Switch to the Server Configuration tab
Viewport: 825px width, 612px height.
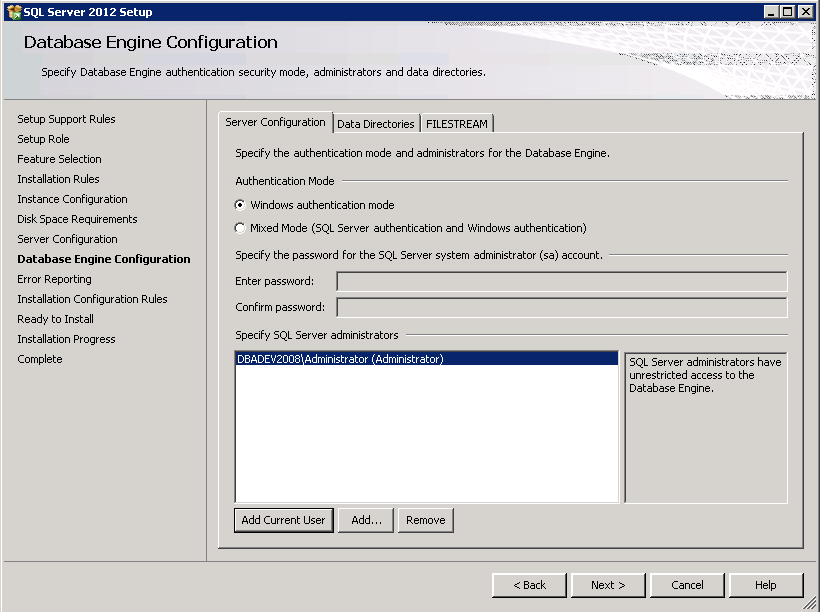click(x=275, y=122)
